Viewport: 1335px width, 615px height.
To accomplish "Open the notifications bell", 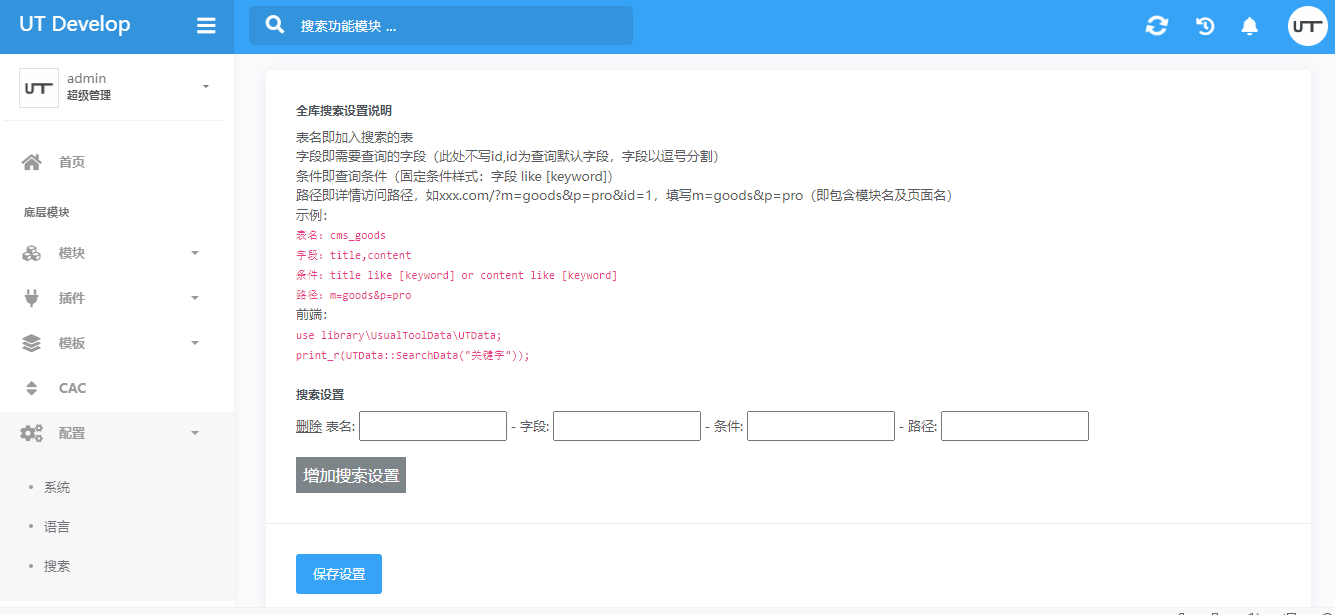I will 1249,26.
